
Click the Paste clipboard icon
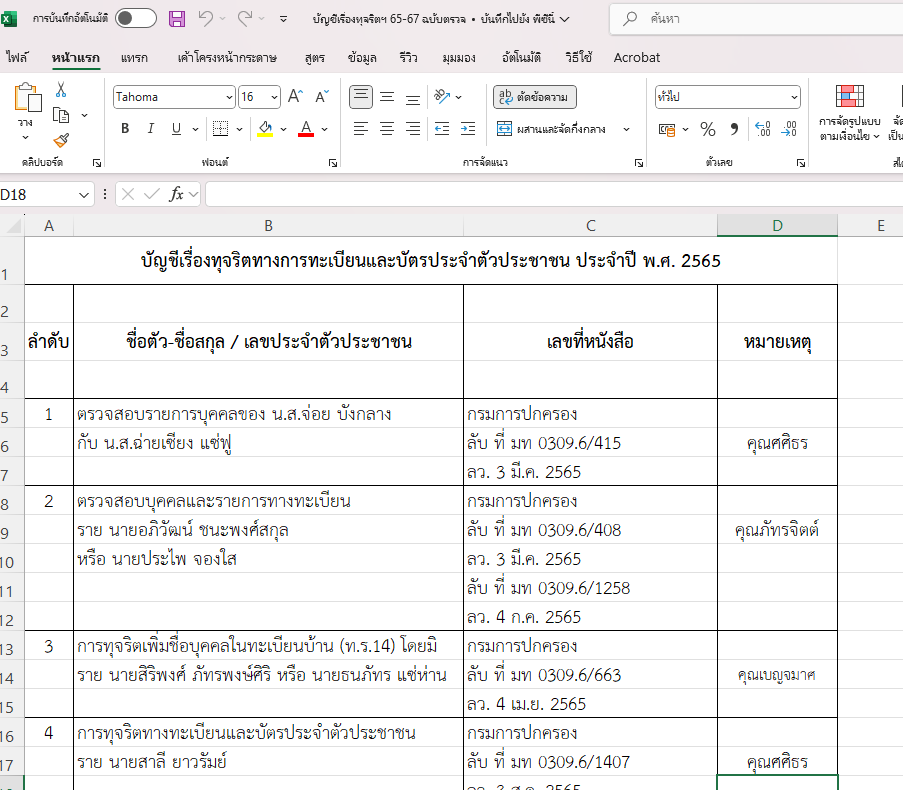coord(27,97)
